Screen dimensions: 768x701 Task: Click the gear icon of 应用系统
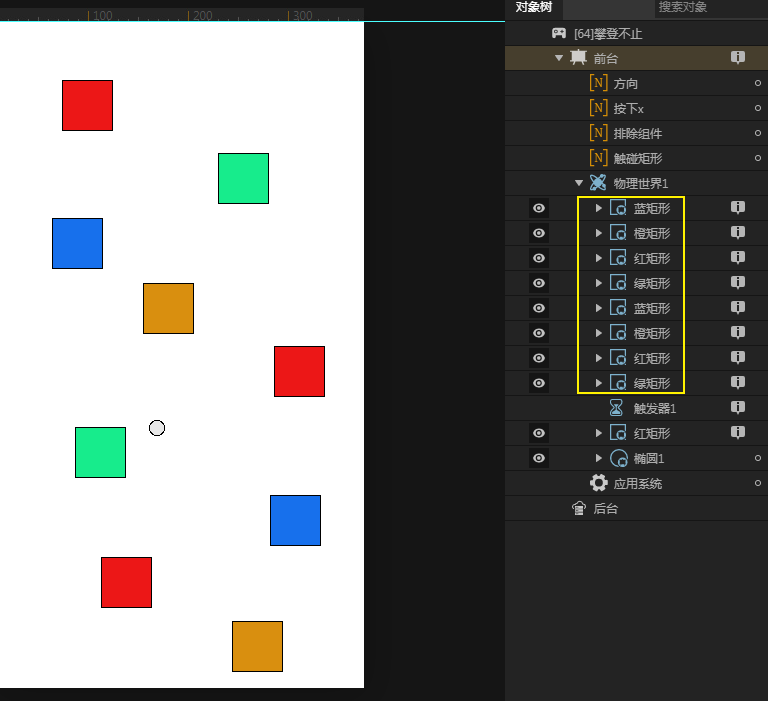[599, 483]
